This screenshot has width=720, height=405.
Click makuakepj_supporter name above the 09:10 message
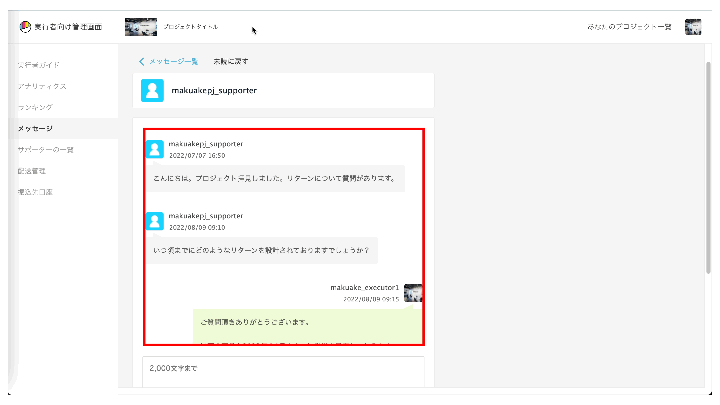point(206,216)
